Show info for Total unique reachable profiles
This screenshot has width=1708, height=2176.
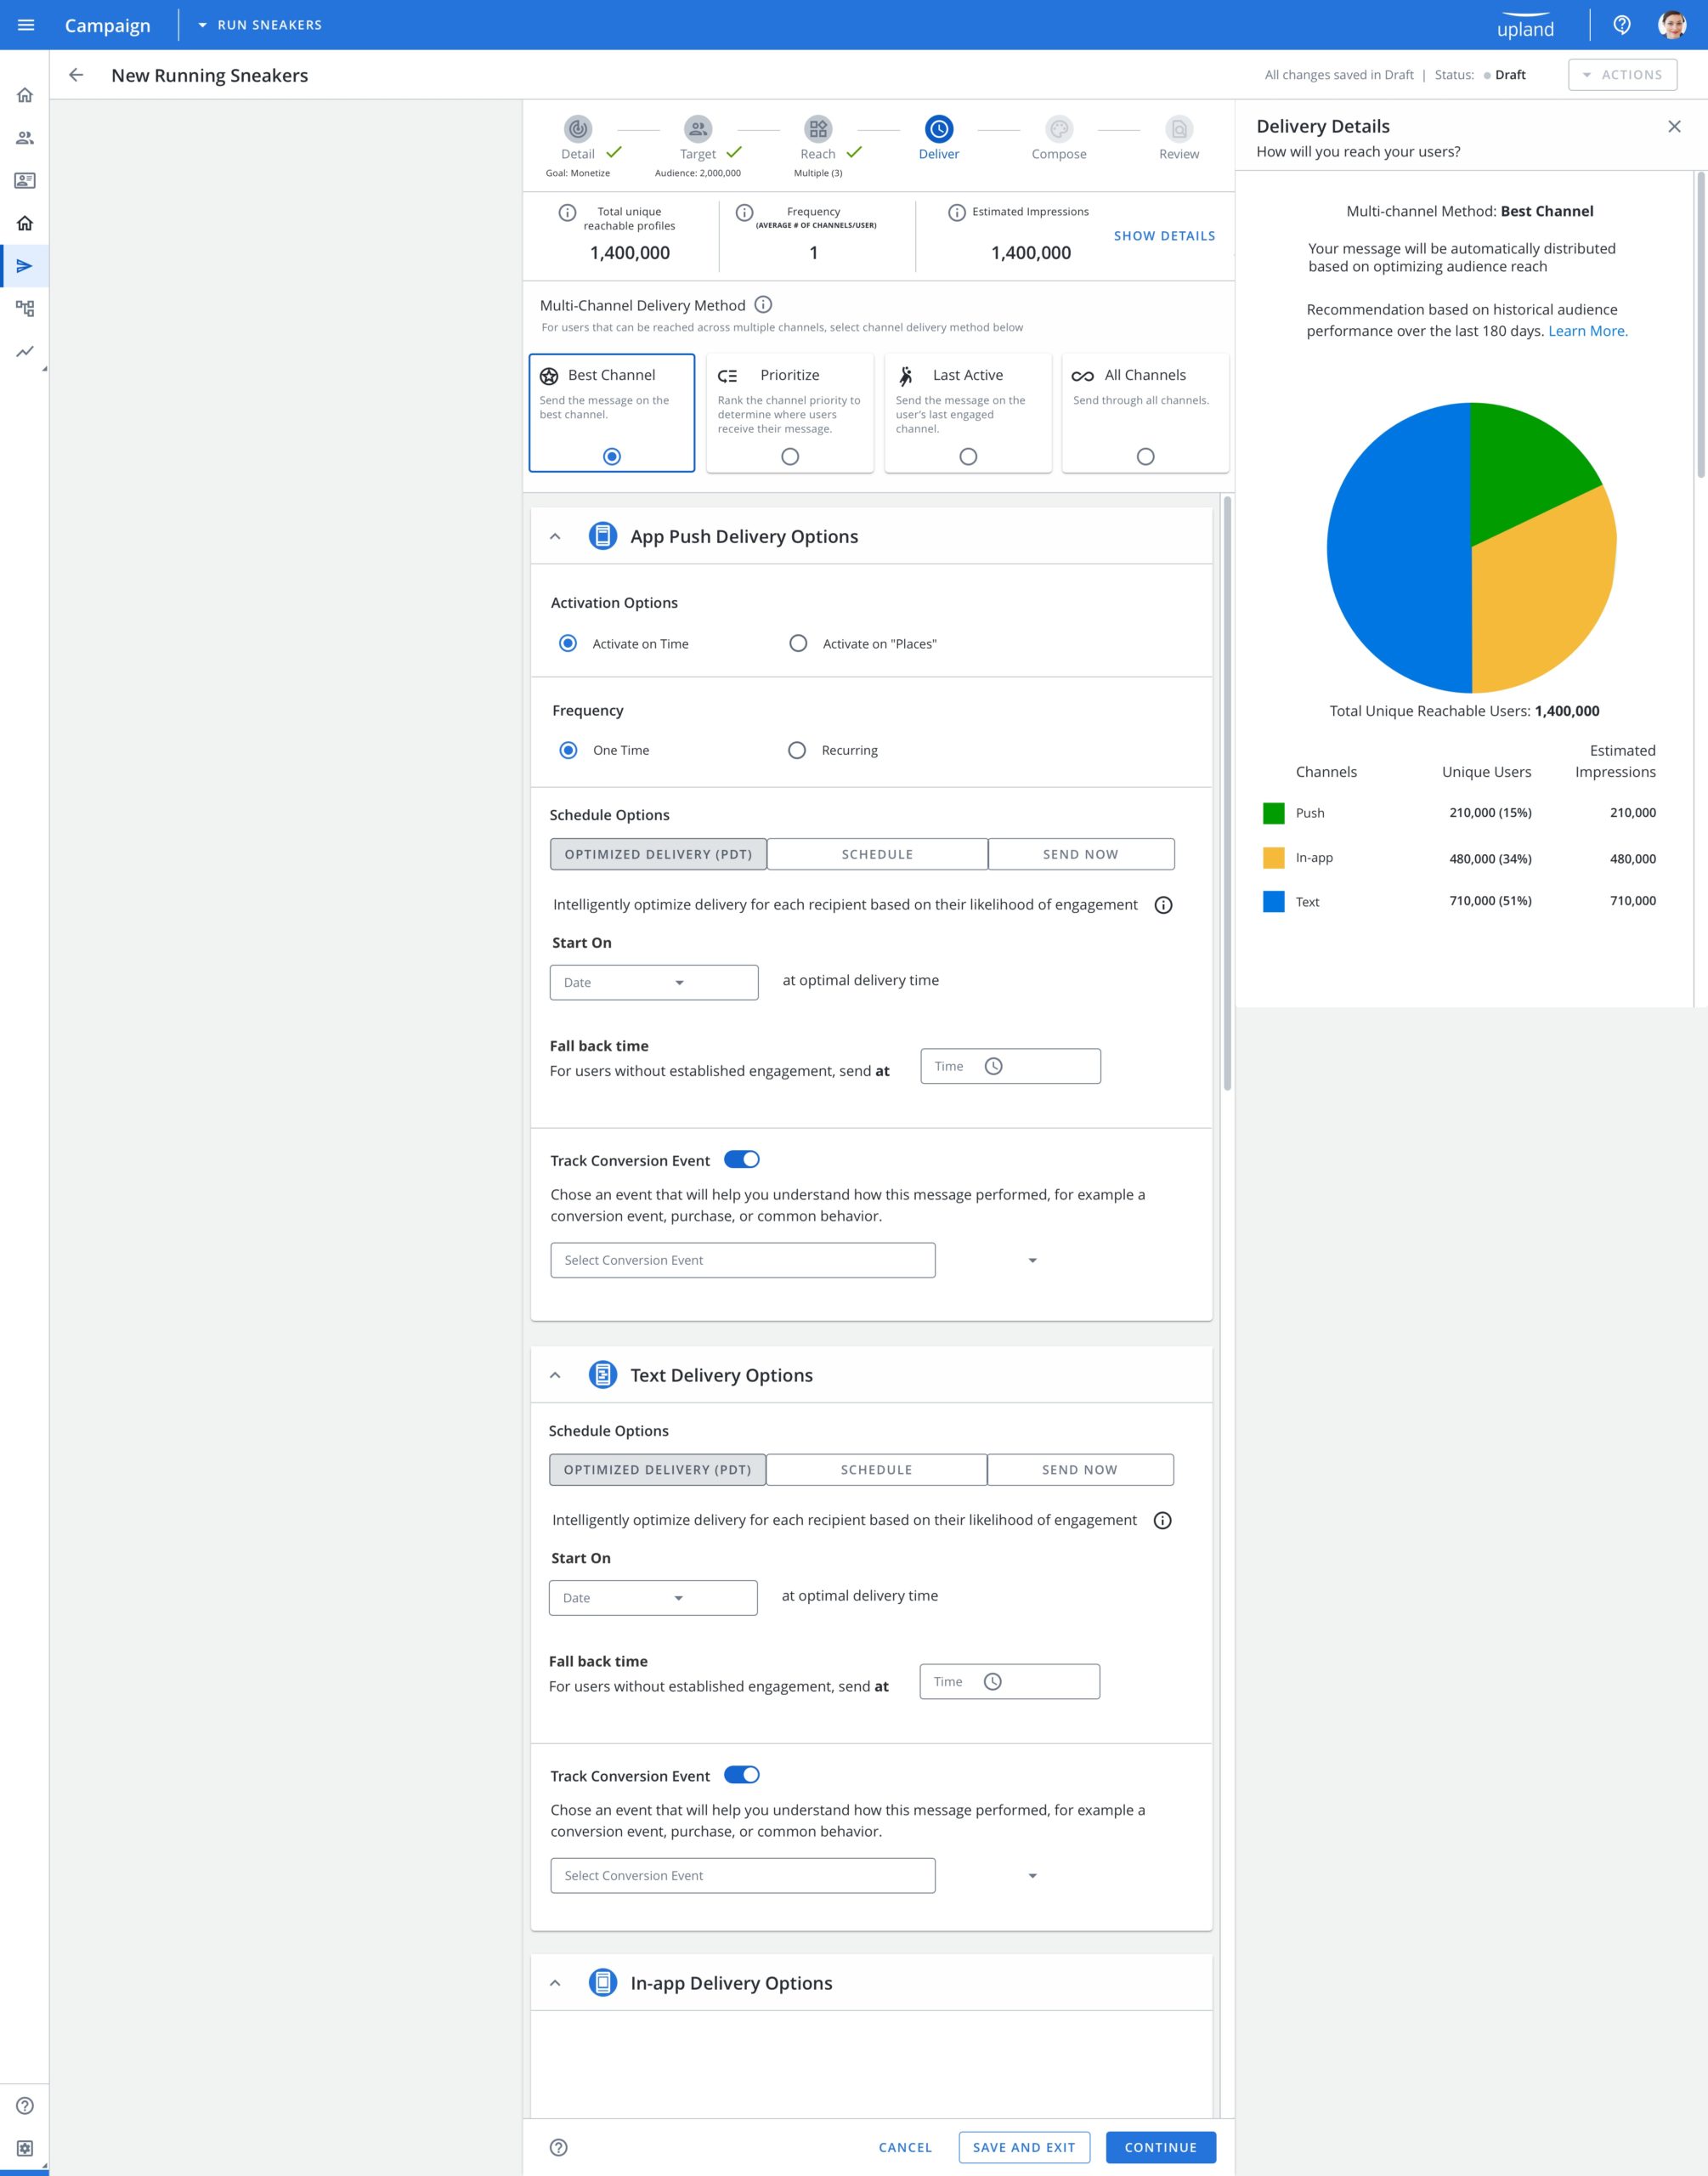(x=567, y=212)
